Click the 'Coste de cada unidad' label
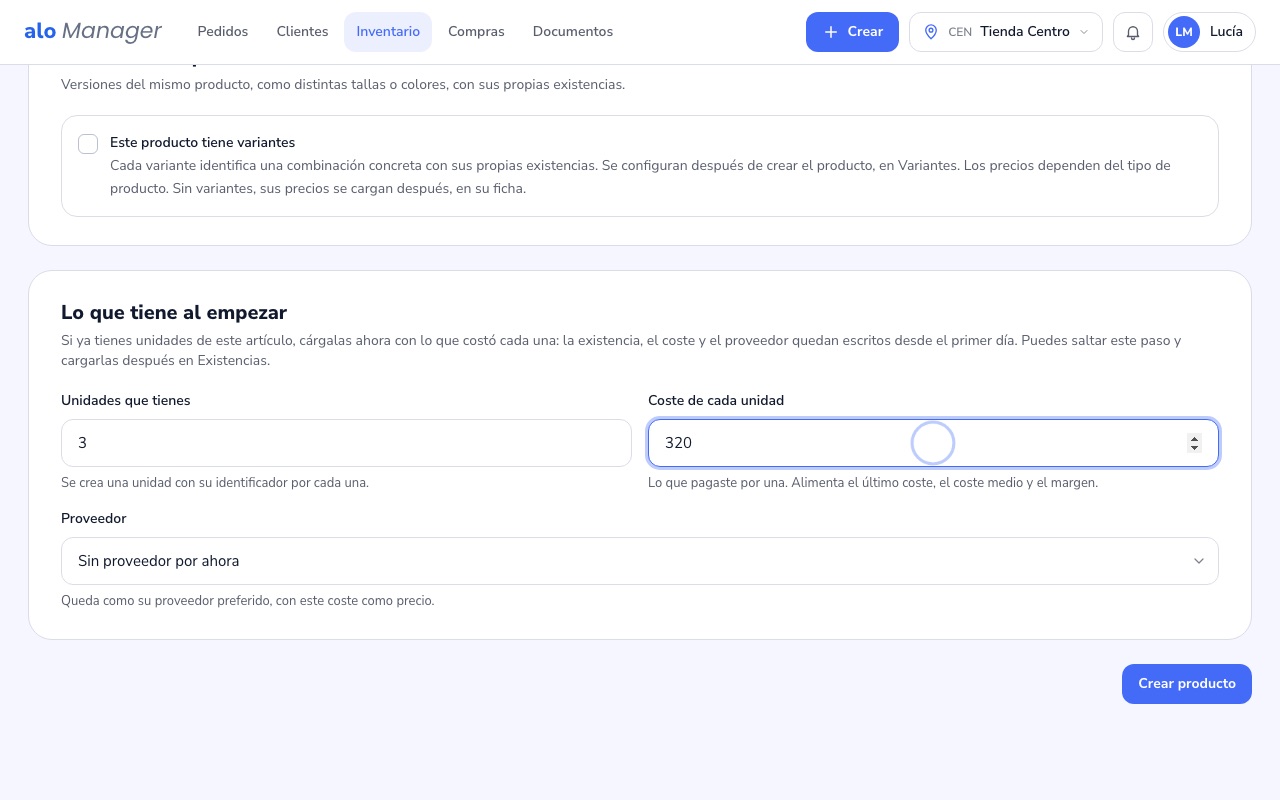The image size is (1280, 800). (x=716, y=400)
